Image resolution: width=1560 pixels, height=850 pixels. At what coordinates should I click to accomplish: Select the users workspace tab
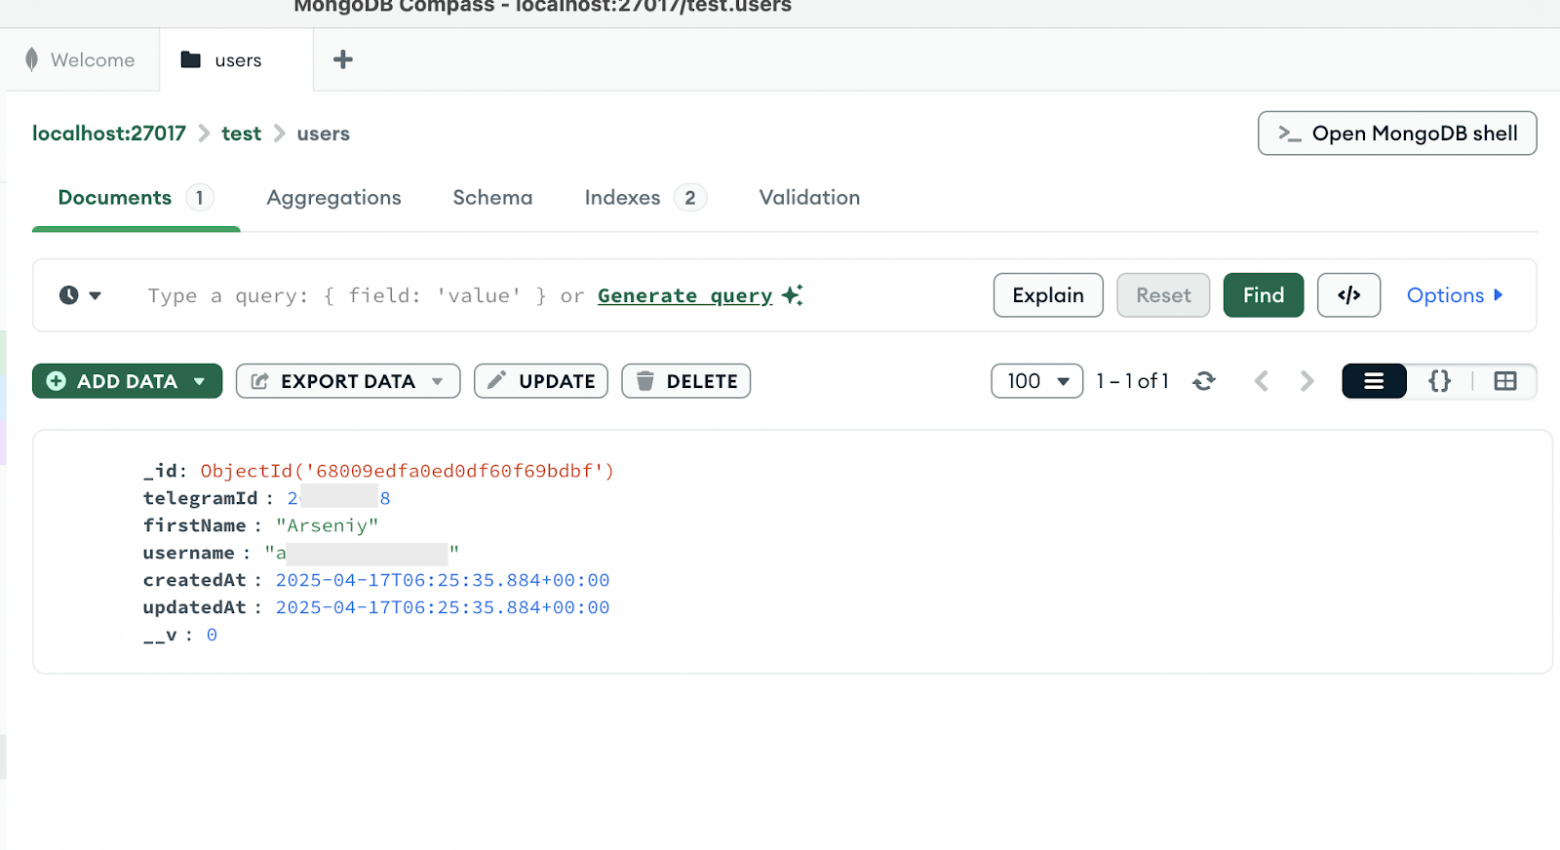(x=236, y=60)
